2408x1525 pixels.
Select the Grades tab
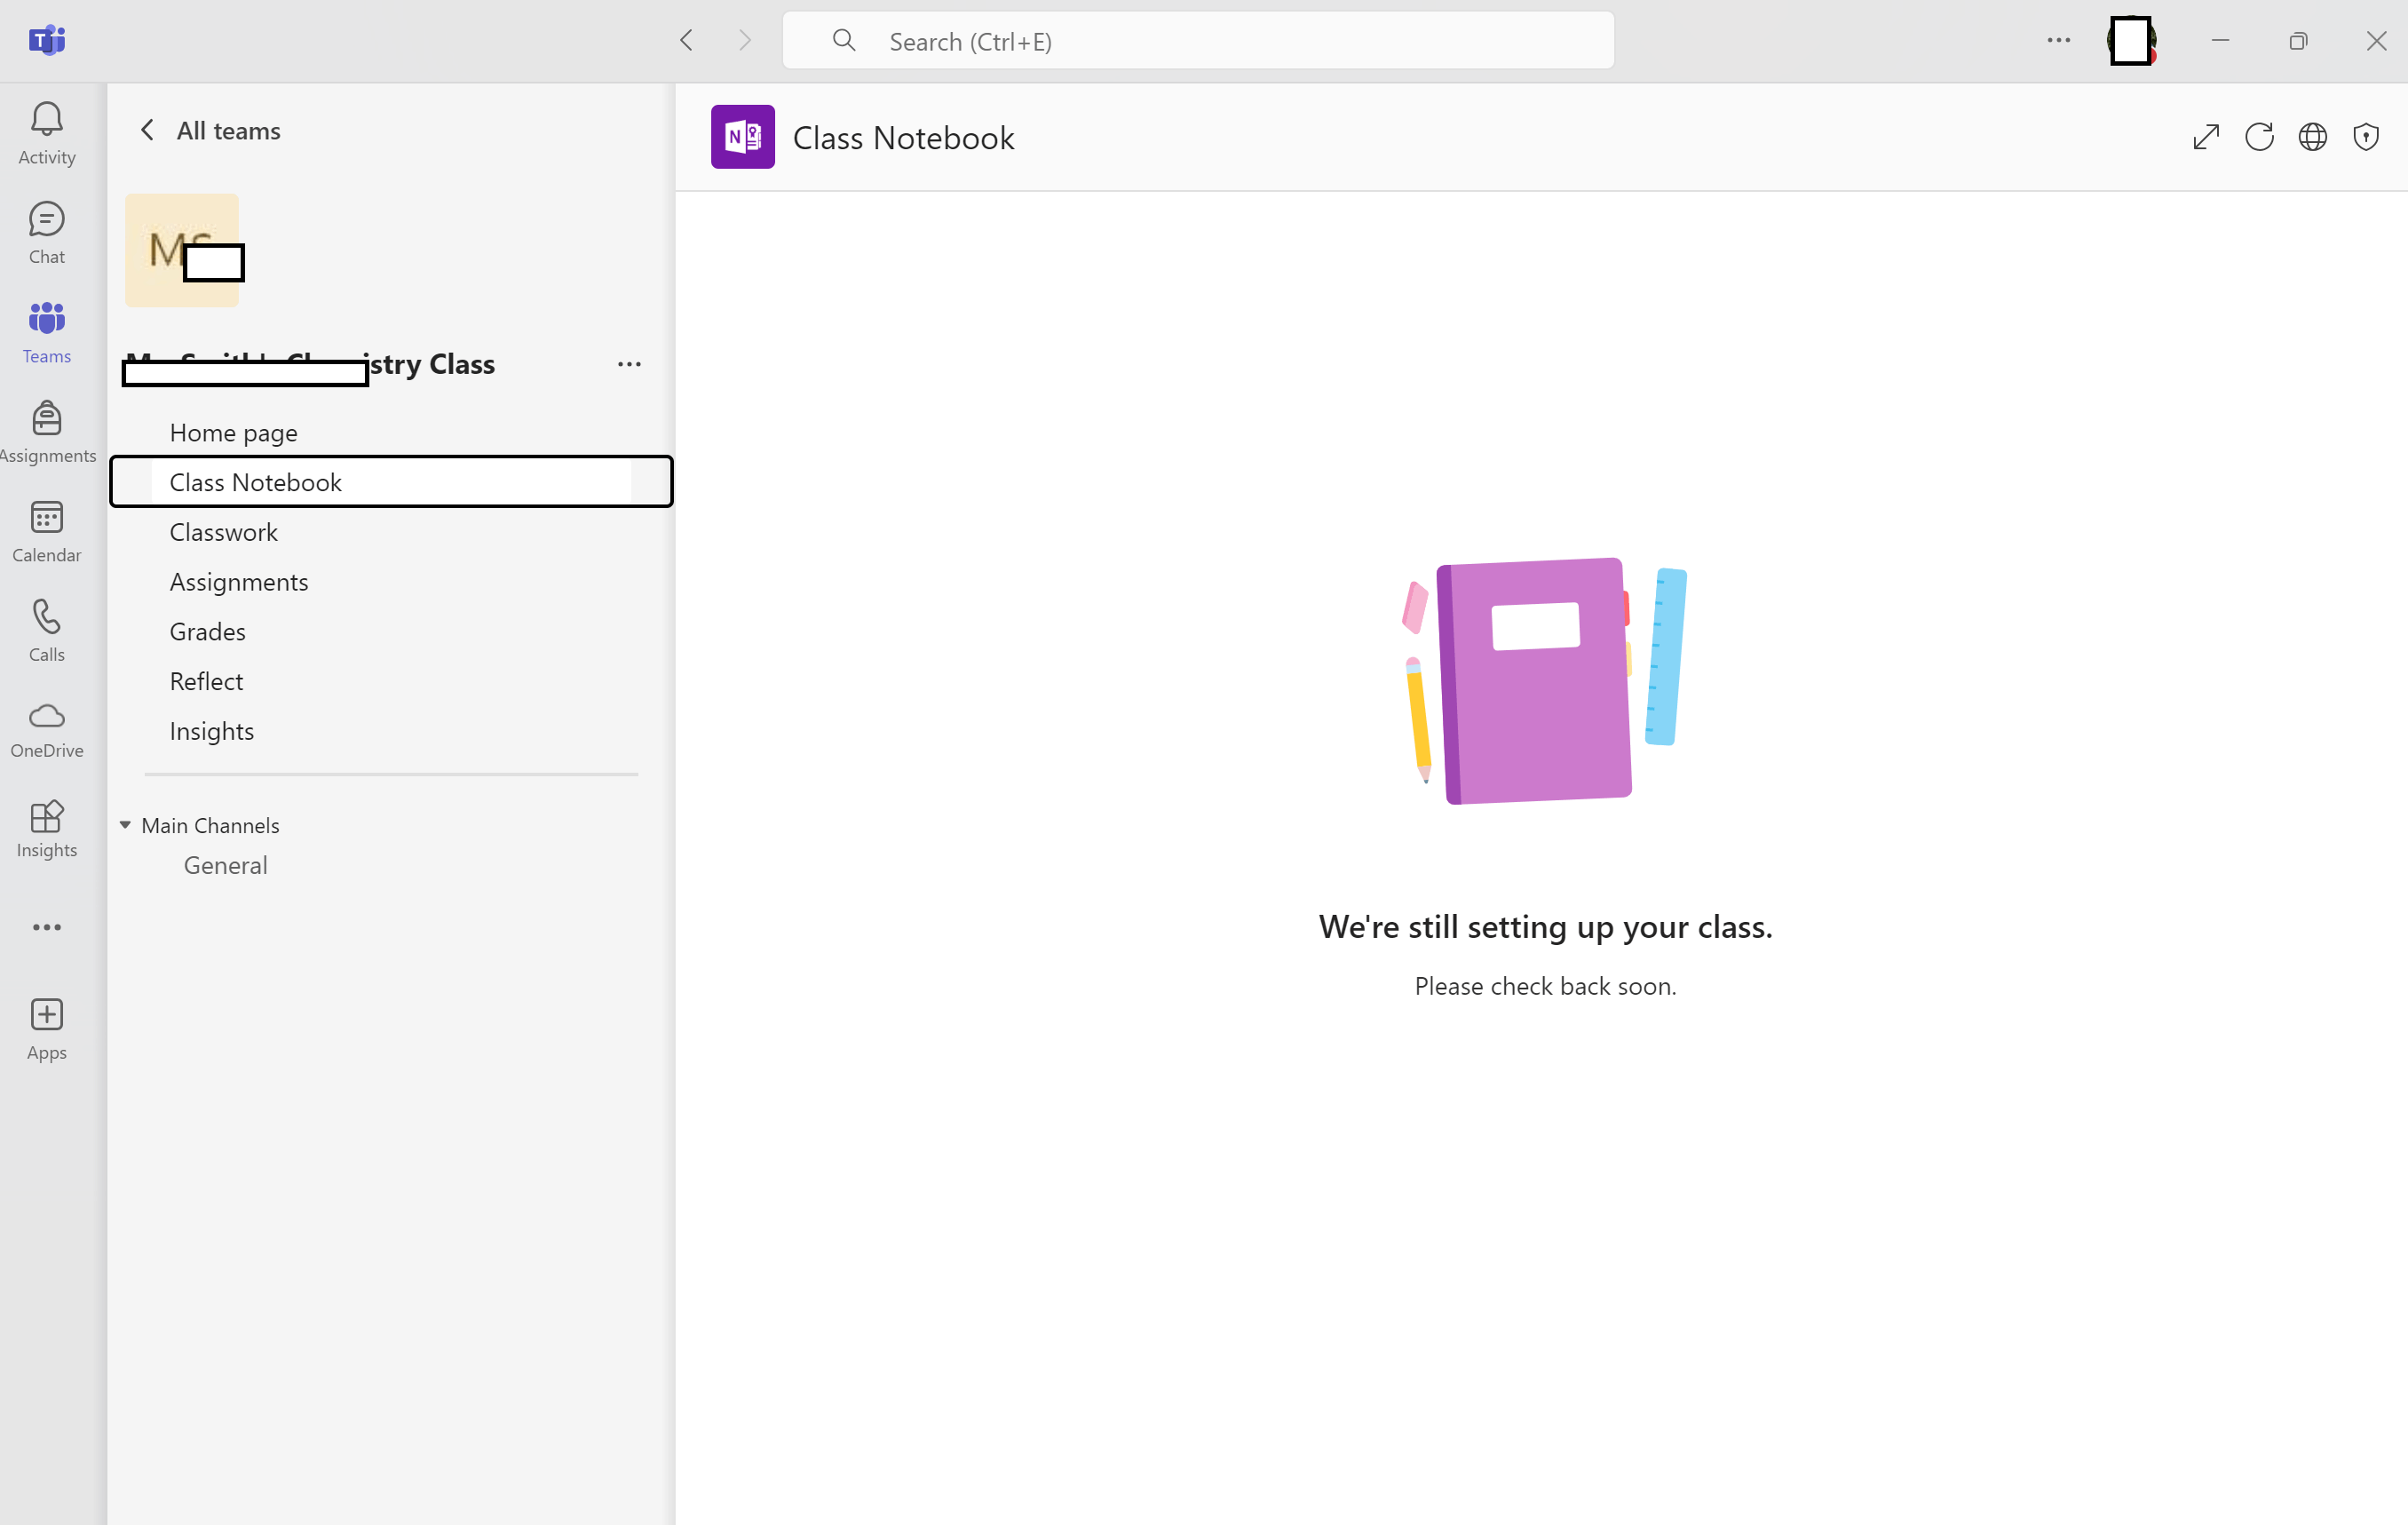coord(208,632)
